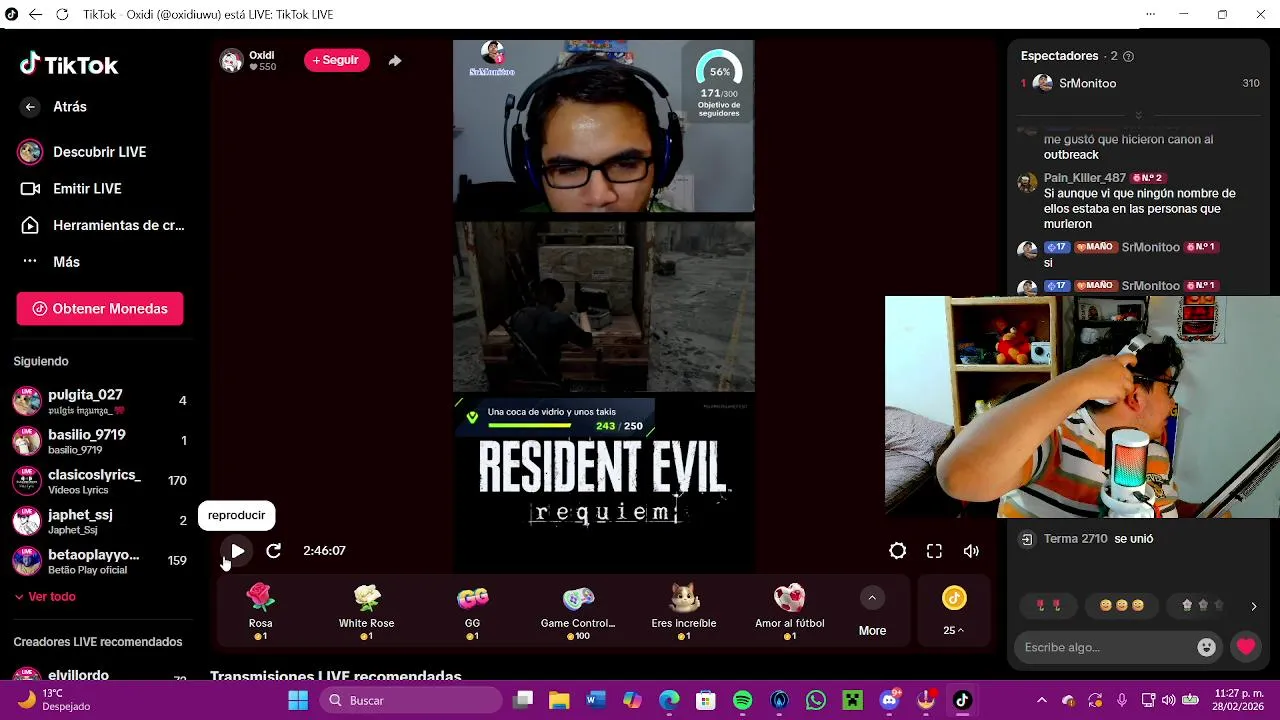Open elvillordo recommended creator
This screenshot has width=1280, height=720.
click(78, 675)
